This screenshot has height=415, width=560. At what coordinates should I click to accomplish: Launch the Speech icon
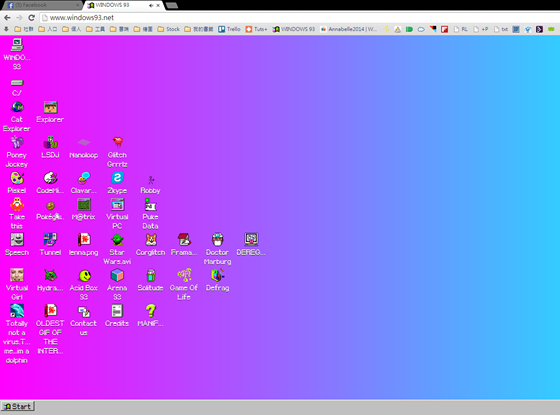(17, 240)
